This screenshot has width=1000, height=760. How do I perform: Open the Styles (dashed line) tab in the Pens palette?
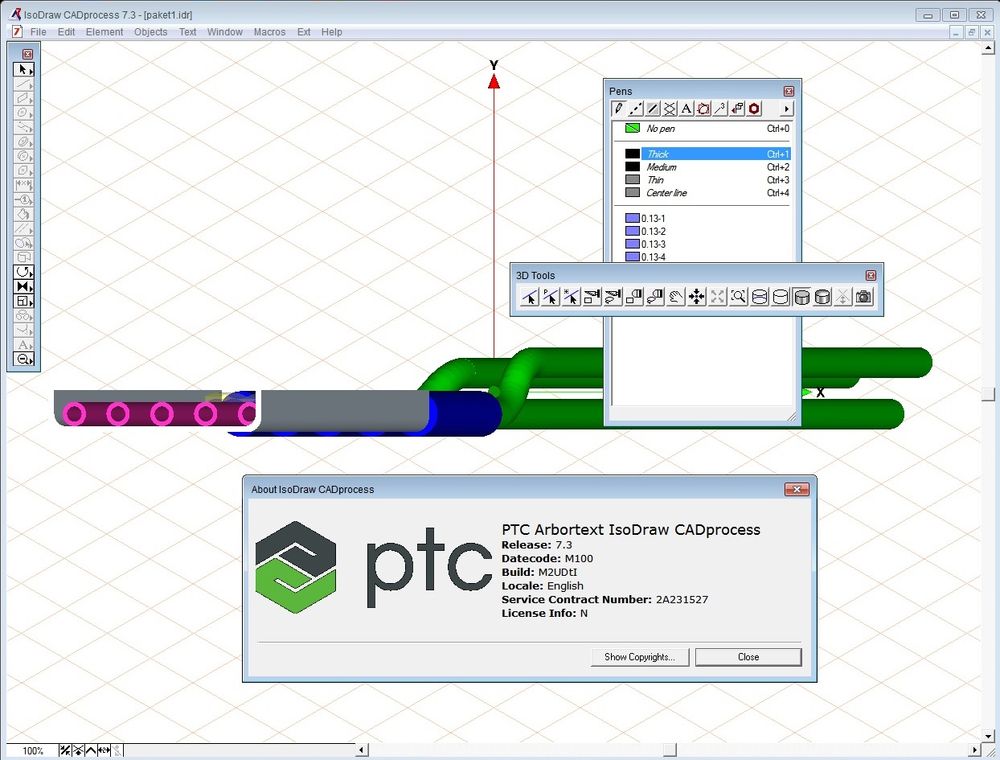(635, 108)
